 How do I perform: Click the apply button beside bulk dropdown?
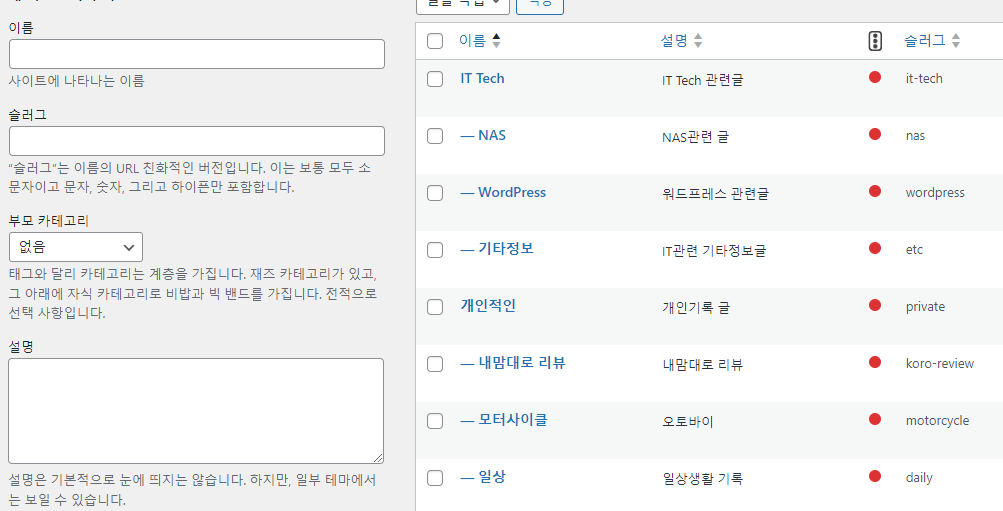540,6
